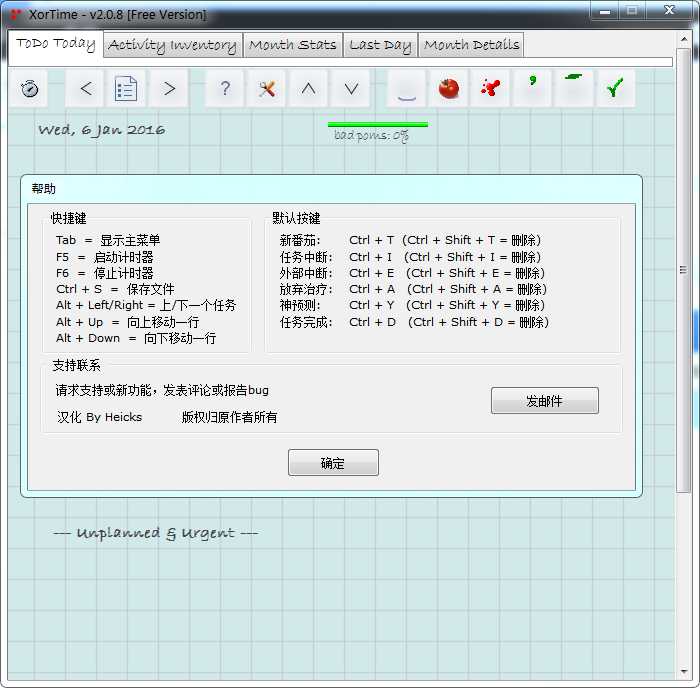Open the Activity Inventory tab
Image resolution: width=700 pixels, height=688 pixels.
point(173,45)
